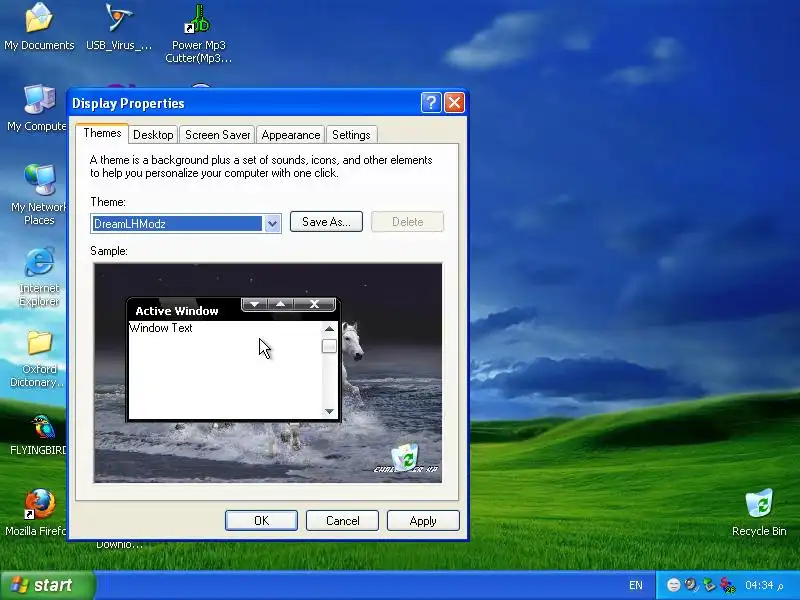Switch to the Screen Saver tab

point(217,135)
